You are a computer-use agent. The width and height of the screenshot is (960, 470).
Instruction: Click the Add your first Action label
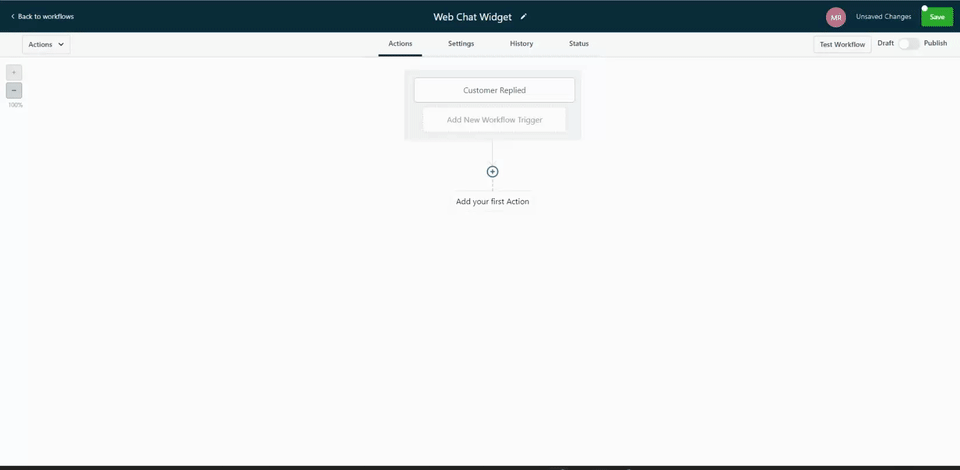pos(492,202)
